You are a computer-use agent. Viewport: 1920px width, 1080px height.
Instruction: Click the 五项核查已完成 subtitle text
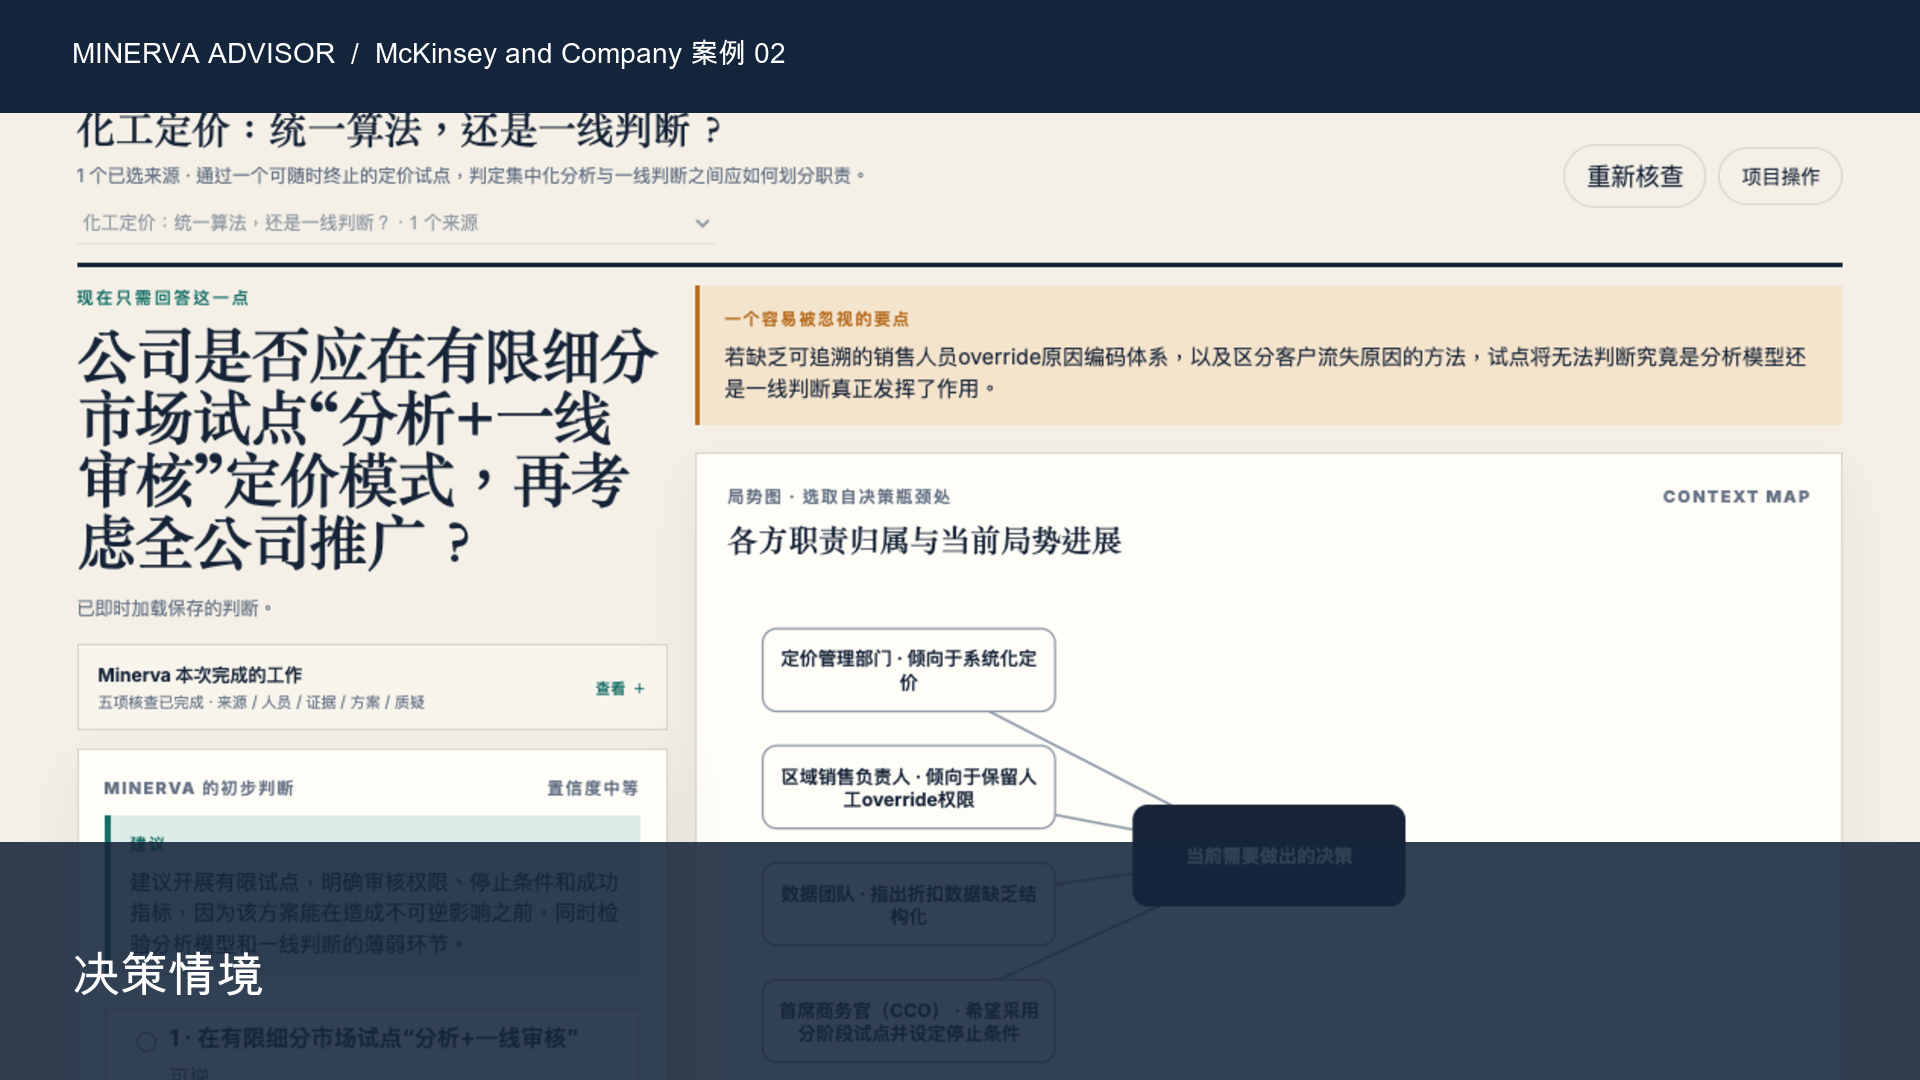[x=261, y=702]
